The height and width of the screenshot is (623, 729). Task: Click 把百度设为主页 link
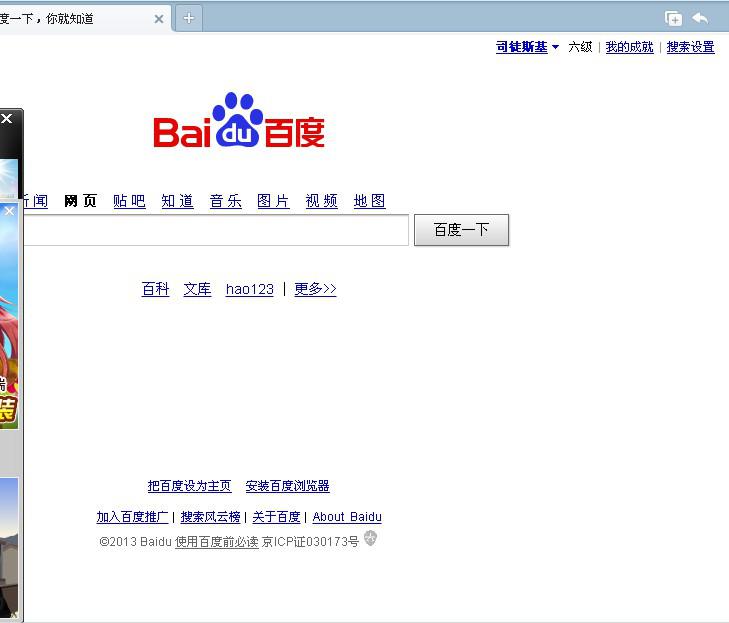[189, 486]
